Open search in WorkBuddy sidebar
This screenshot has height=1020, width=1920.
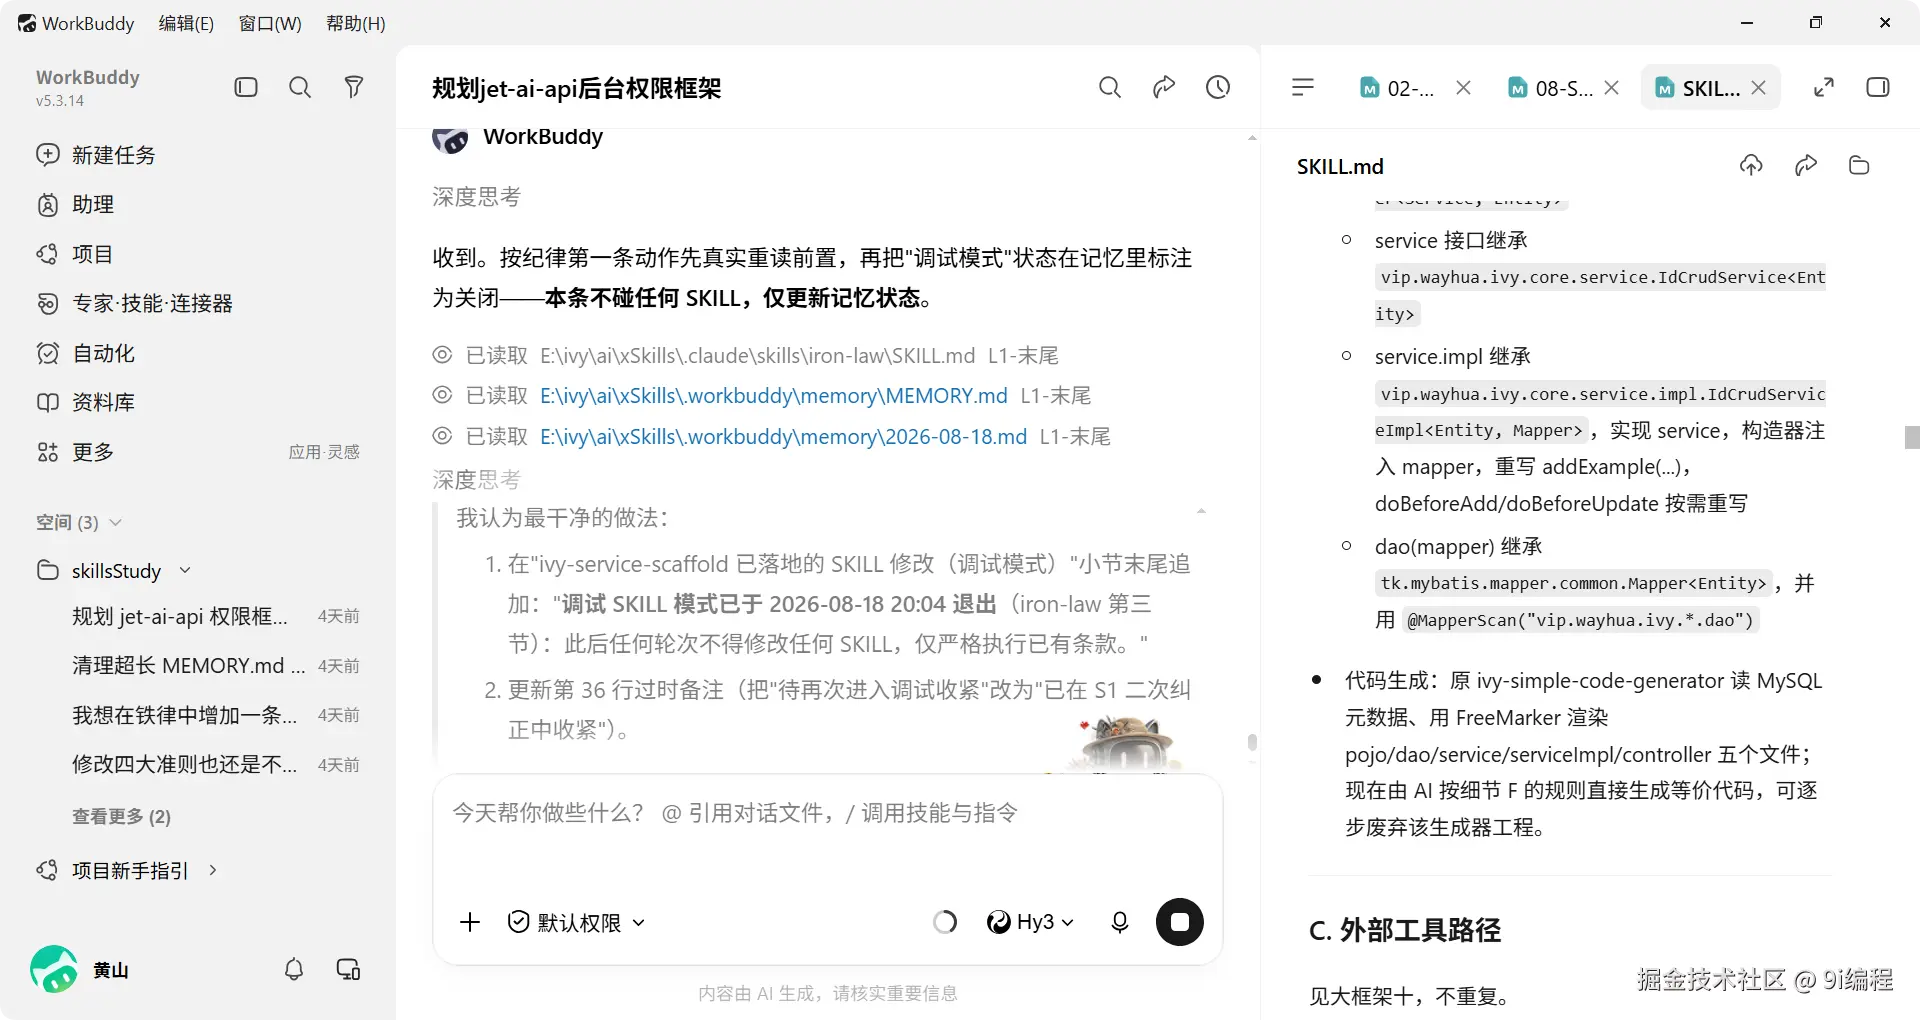300,87
